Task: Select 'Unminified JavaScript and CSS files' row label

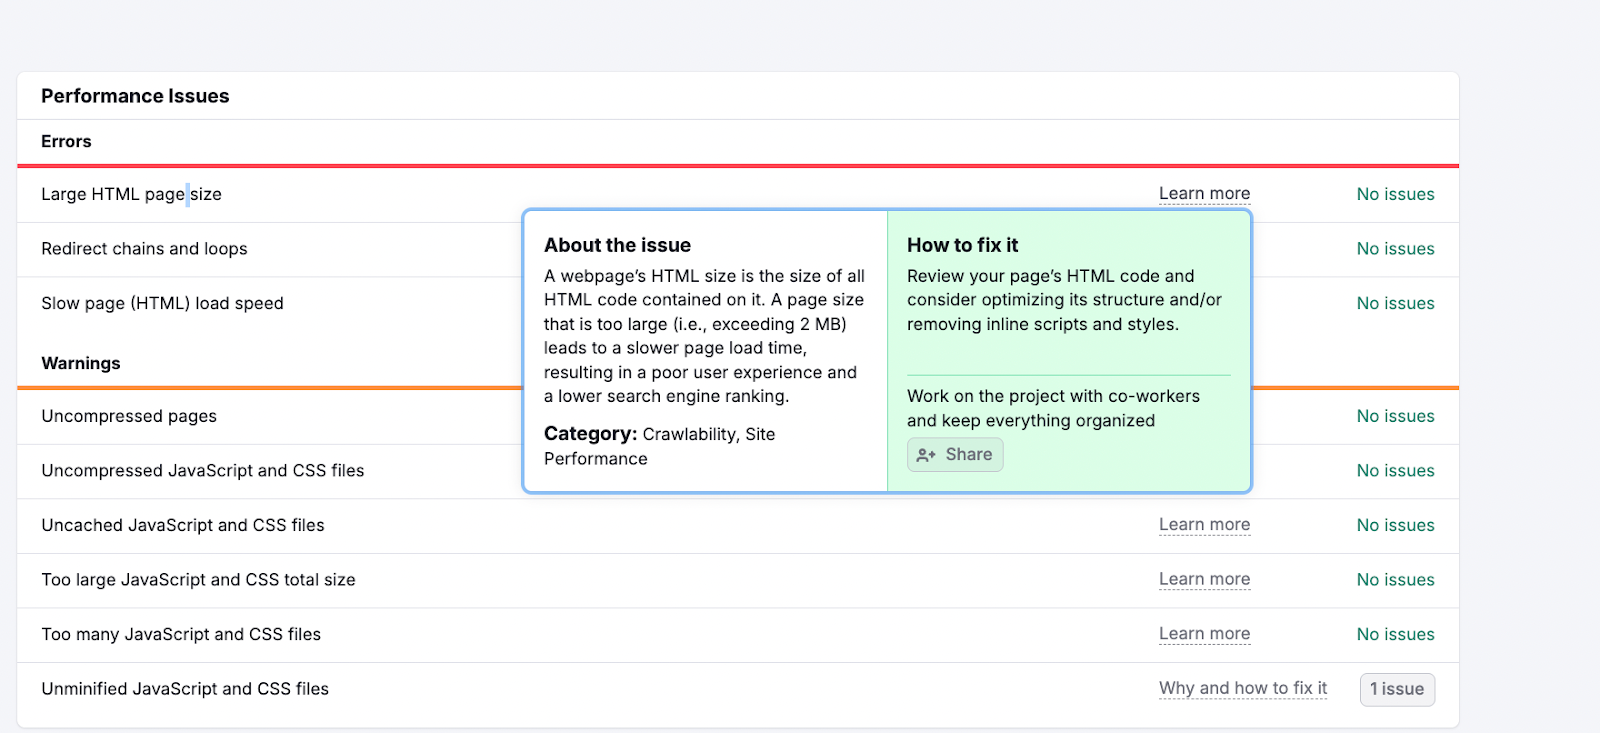Action: (185, 689)
